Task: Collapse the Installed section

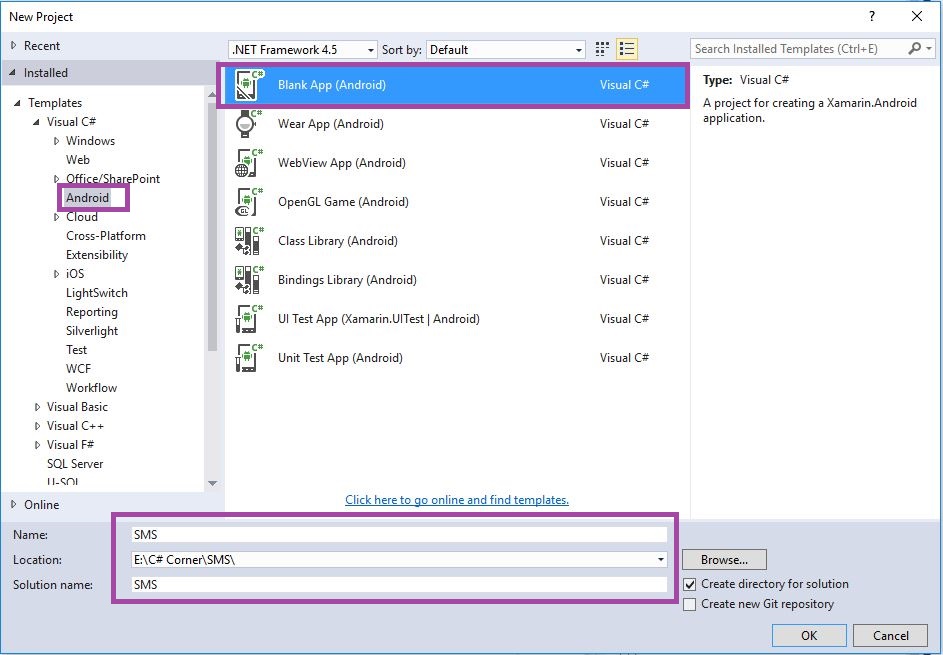Action: click(13, 73)
